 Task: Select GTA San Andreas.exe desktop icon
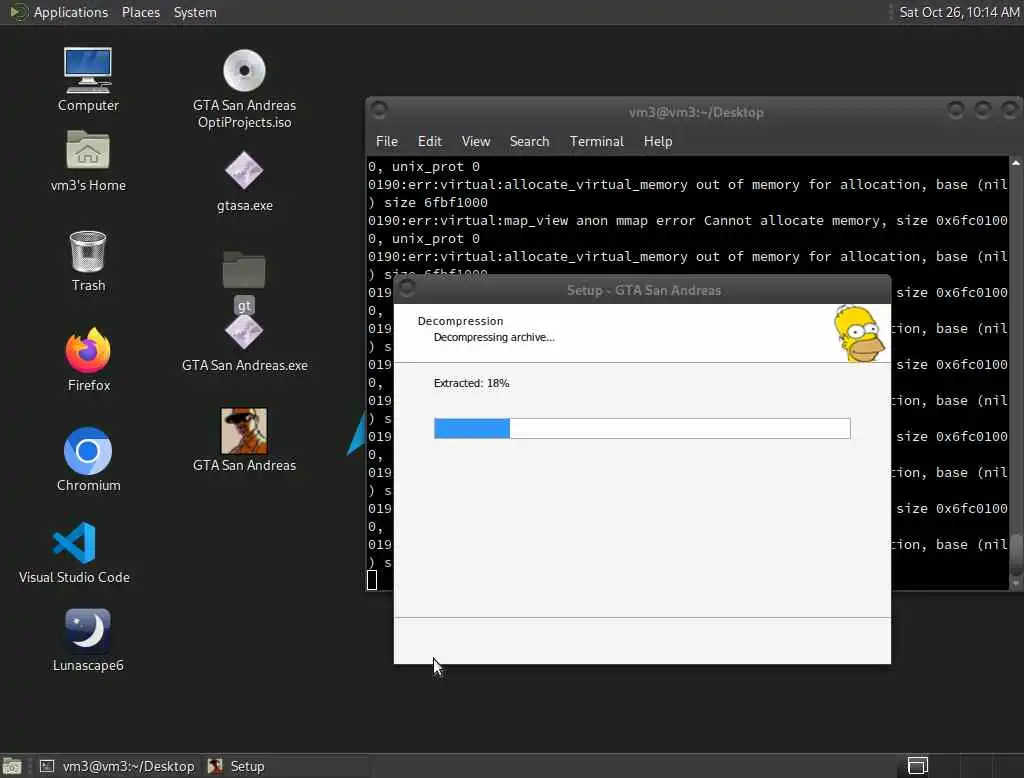coord(244,344)
